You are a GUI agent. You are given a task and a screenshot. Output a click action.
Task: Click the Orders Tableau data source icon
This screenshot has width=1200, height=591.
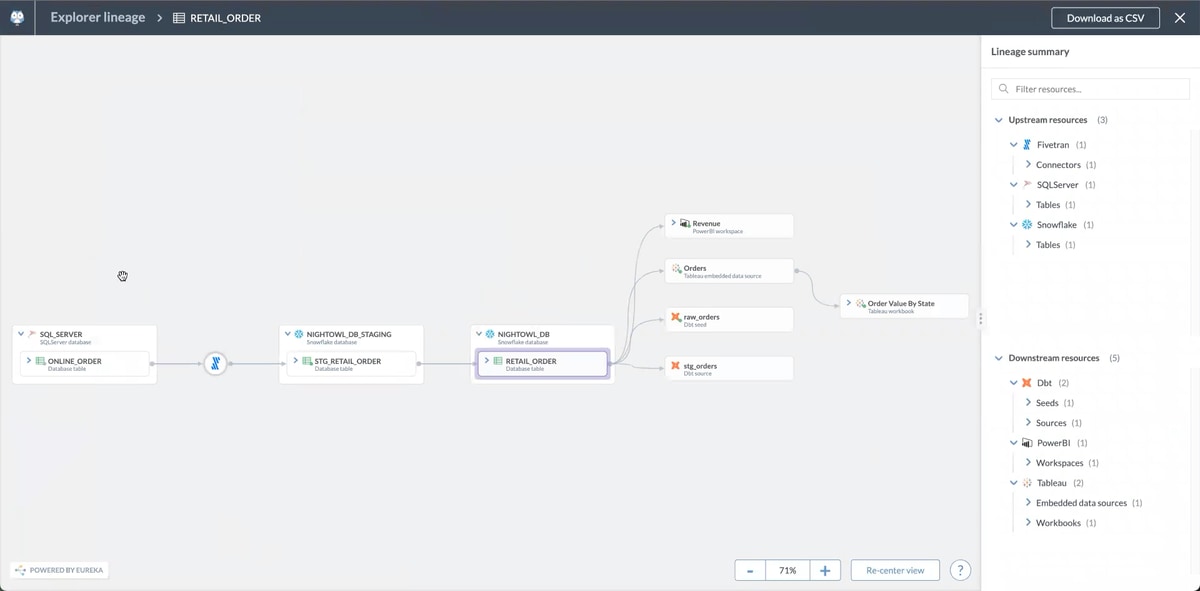pyautogui.click(x=677, y=268)
